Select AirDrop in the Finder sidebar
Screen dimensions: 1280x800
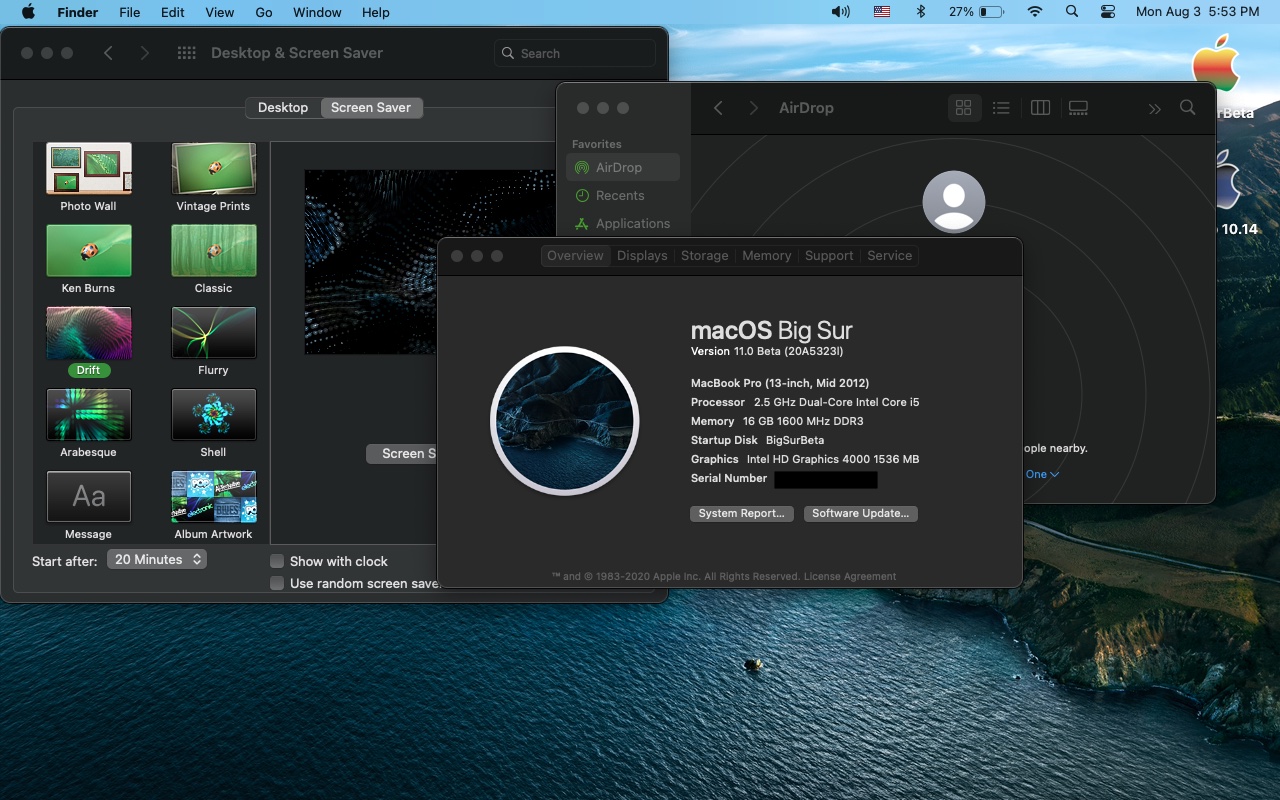click(x=623, y=167)
